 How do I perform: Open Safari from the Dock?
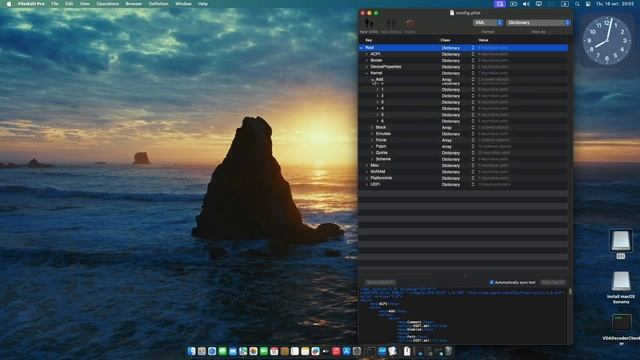pyautogui.click(x=212, y=351)
